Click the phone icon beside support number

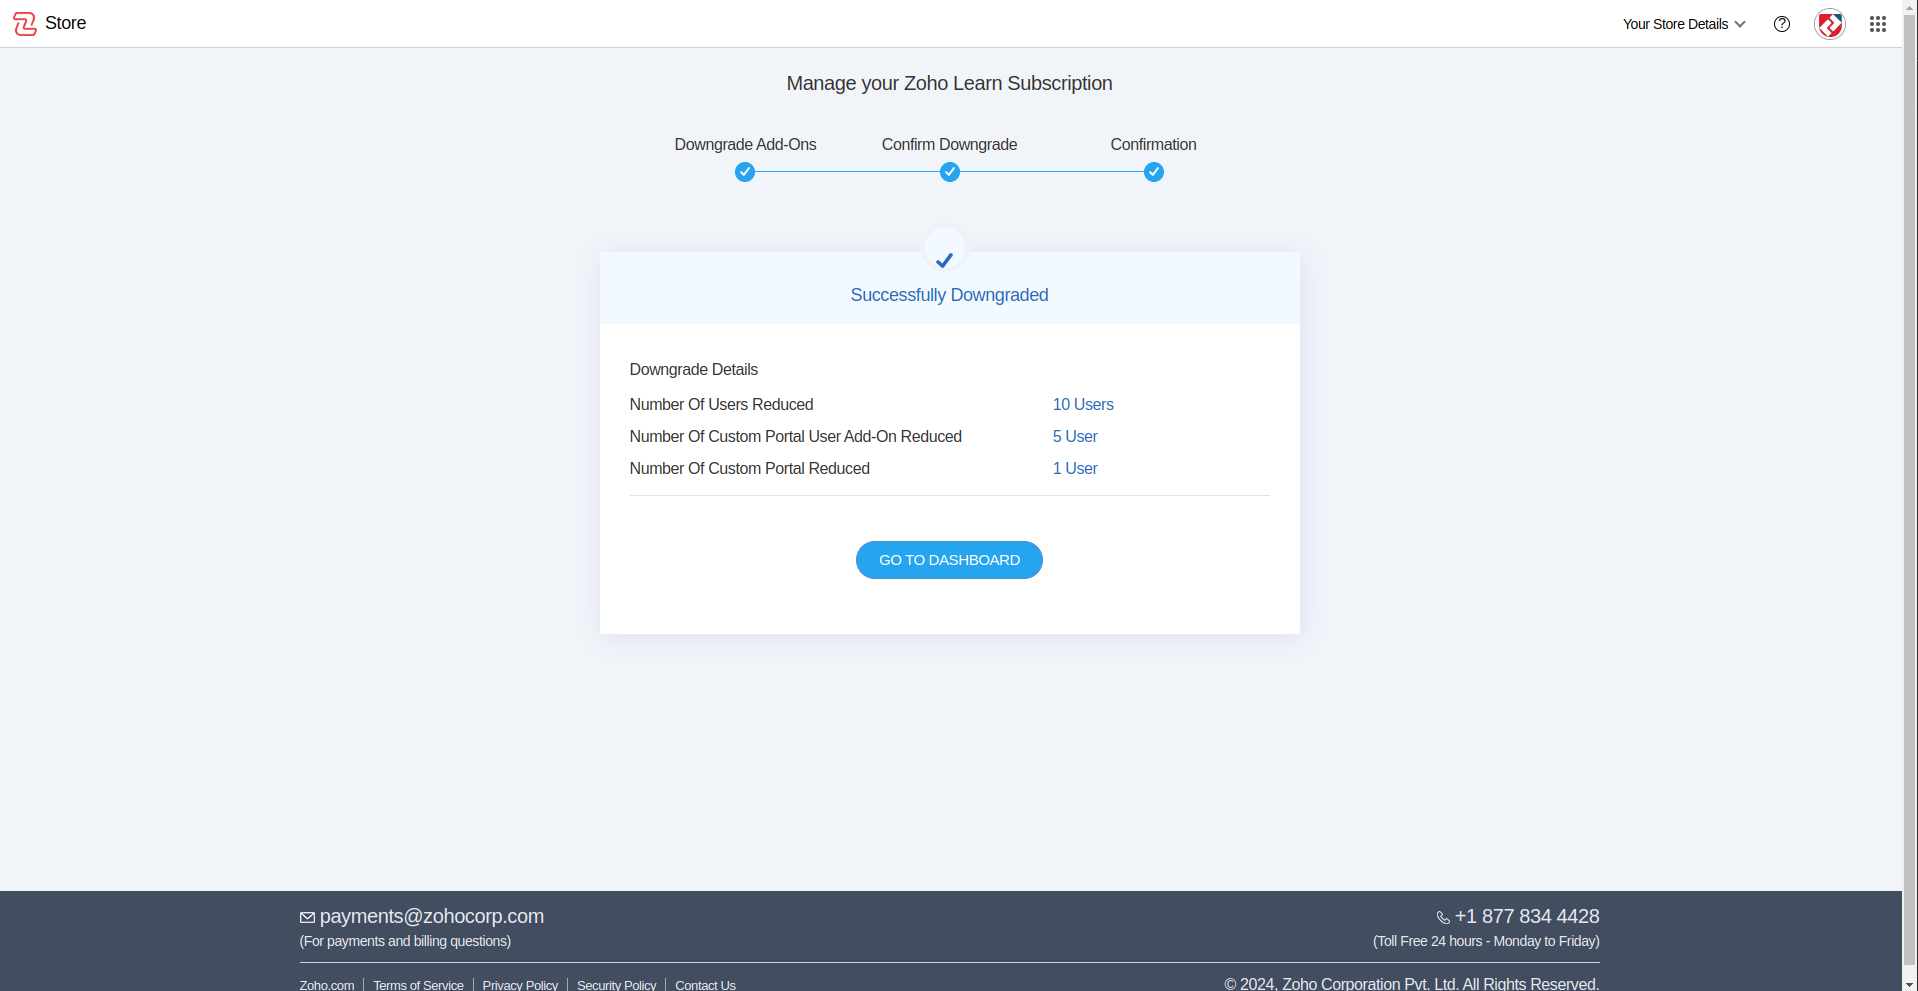(x=1443, y=918)
